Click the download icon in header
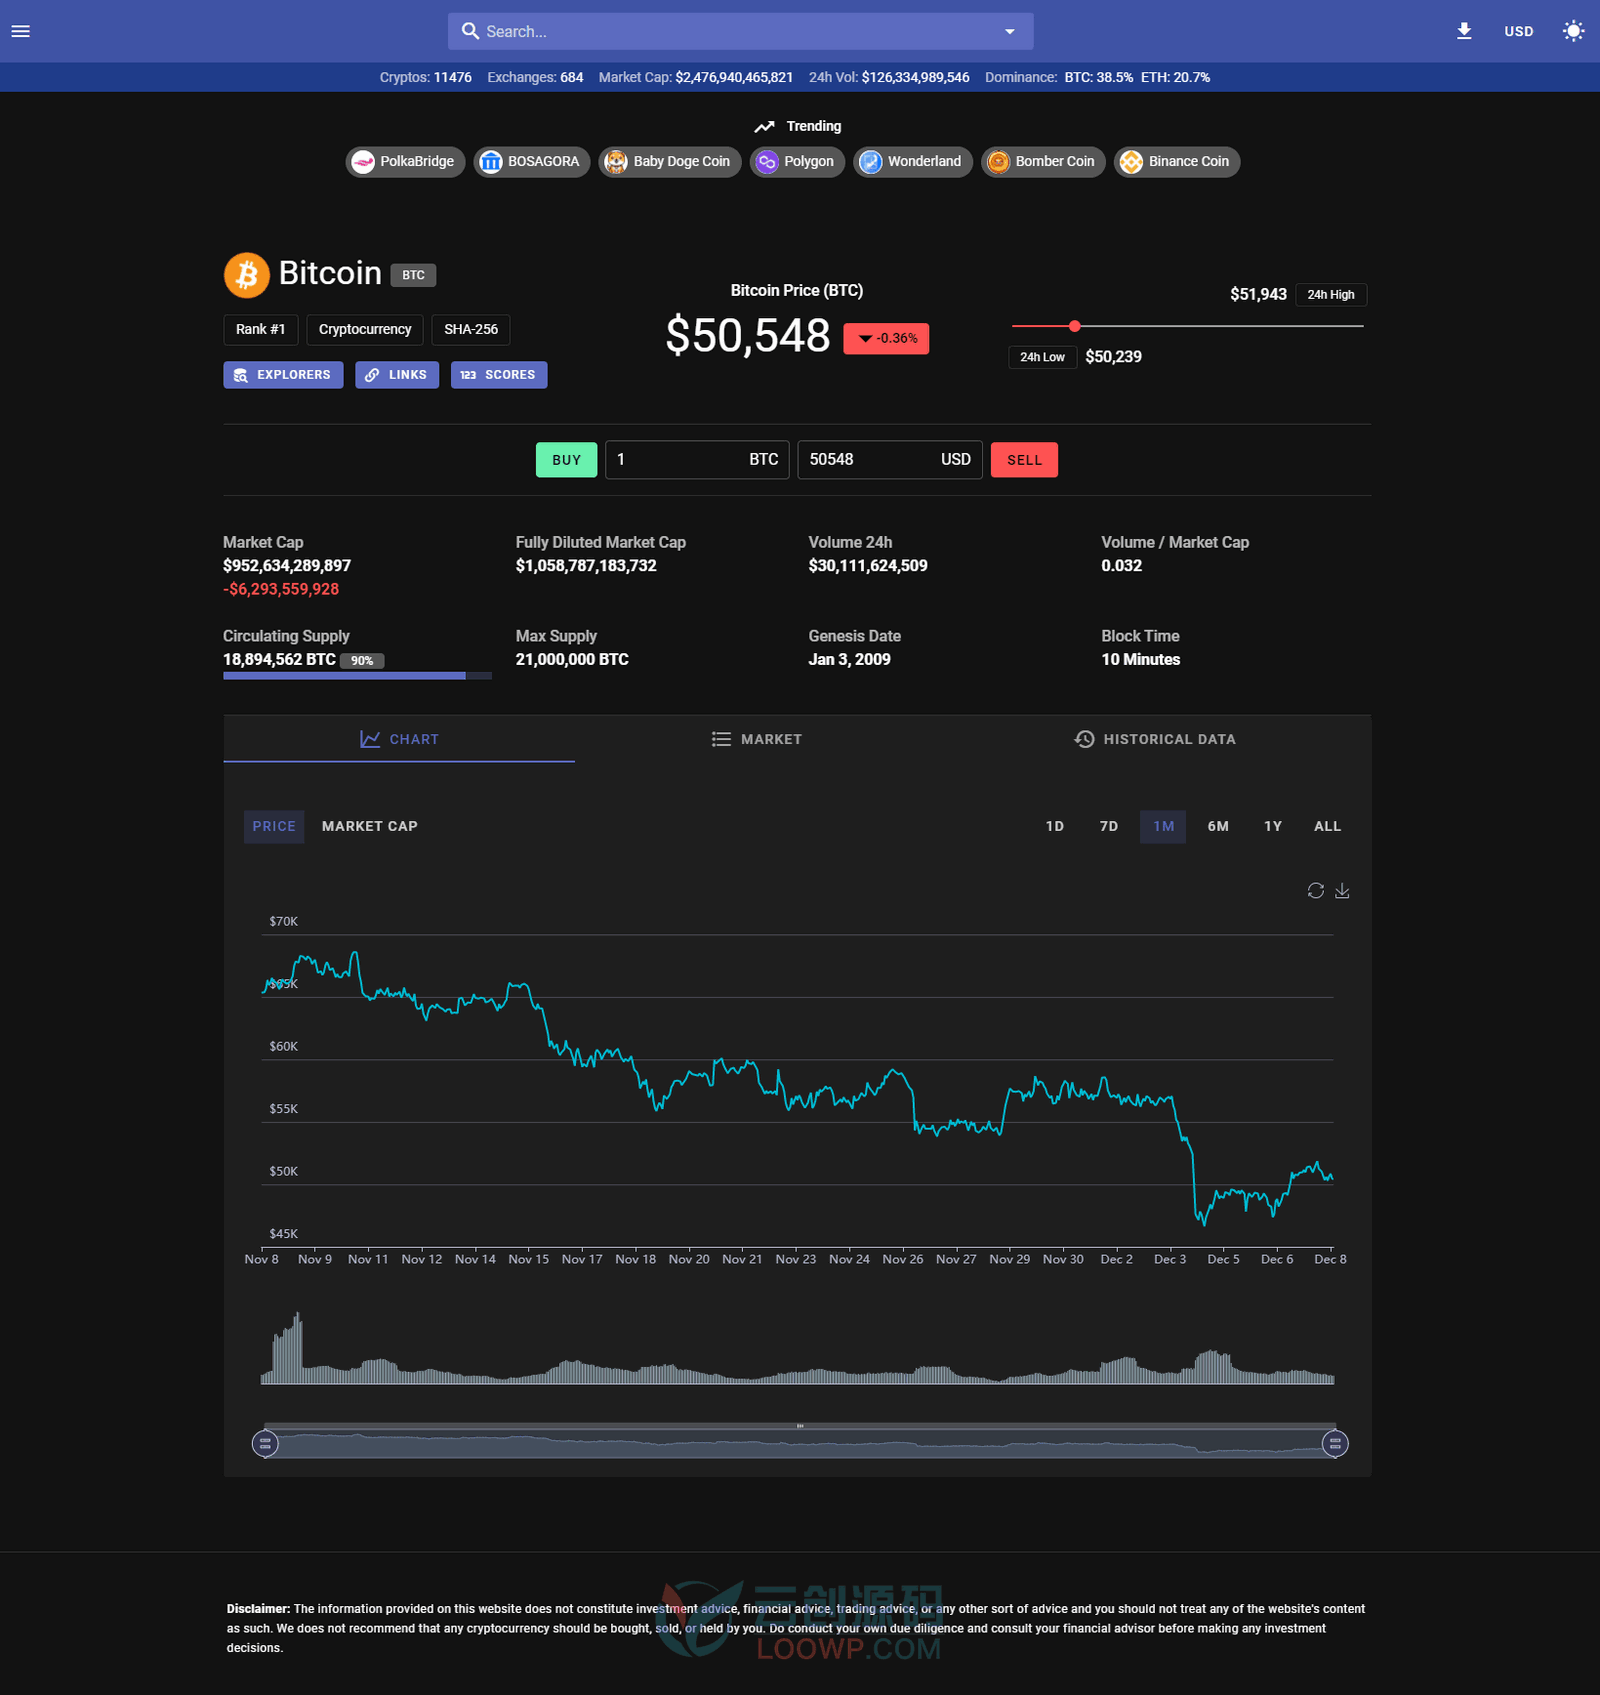1600x1695 pixels. point(1464,31)
